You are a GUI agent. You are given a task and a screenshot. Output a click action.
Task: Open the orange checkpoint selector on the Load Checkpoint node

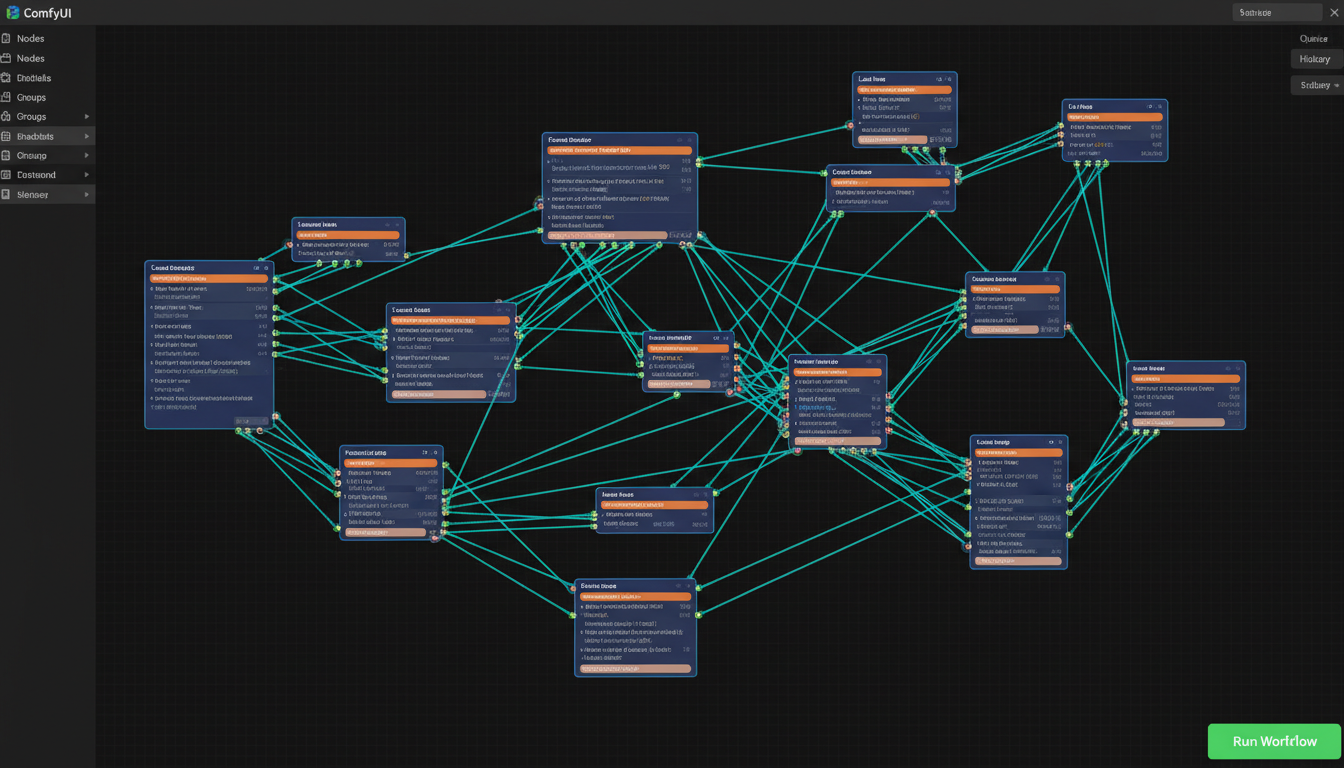(x=208, y=278)
